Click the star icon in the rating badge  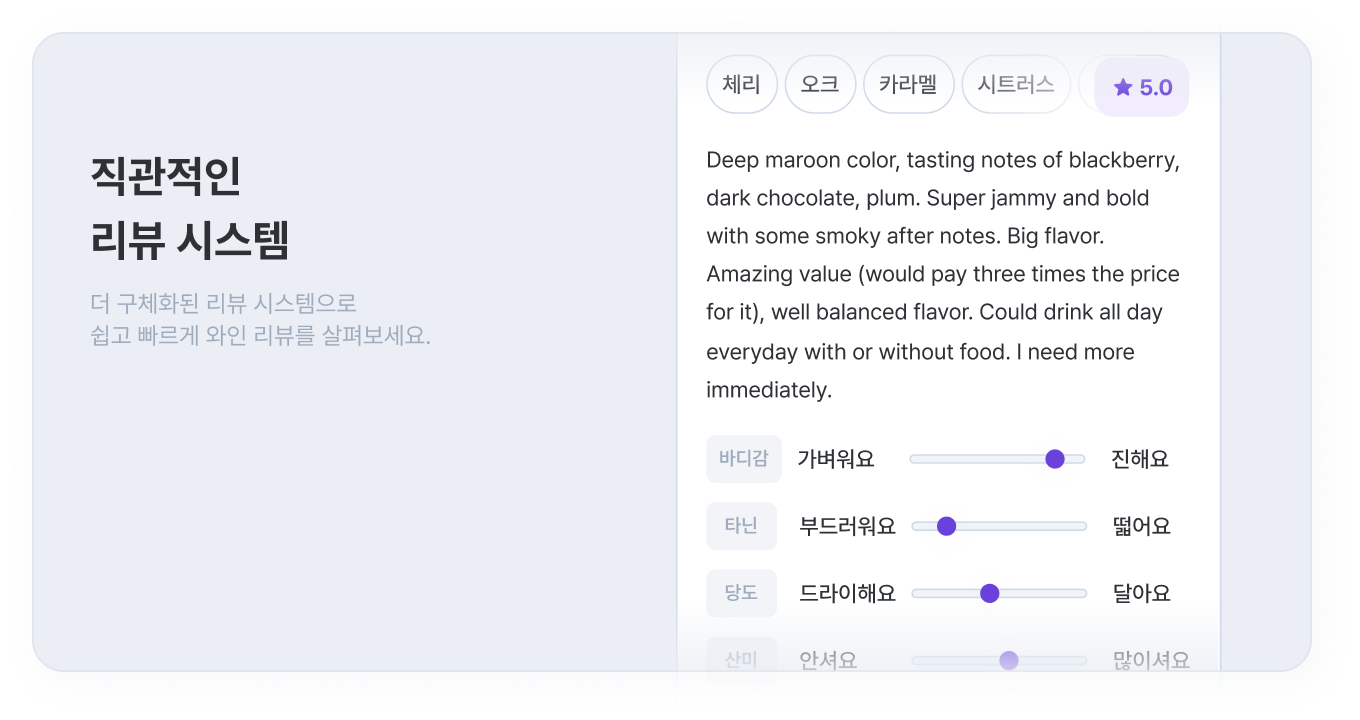pos(1123,88)
